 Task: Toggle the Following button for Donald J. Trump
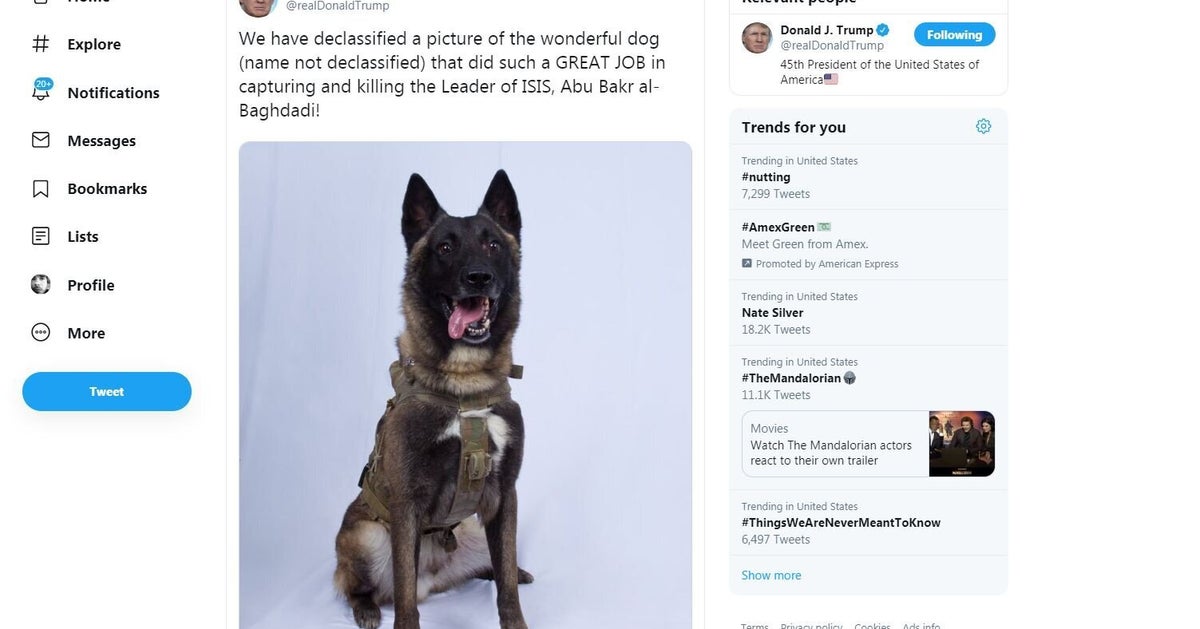(954, 35)
